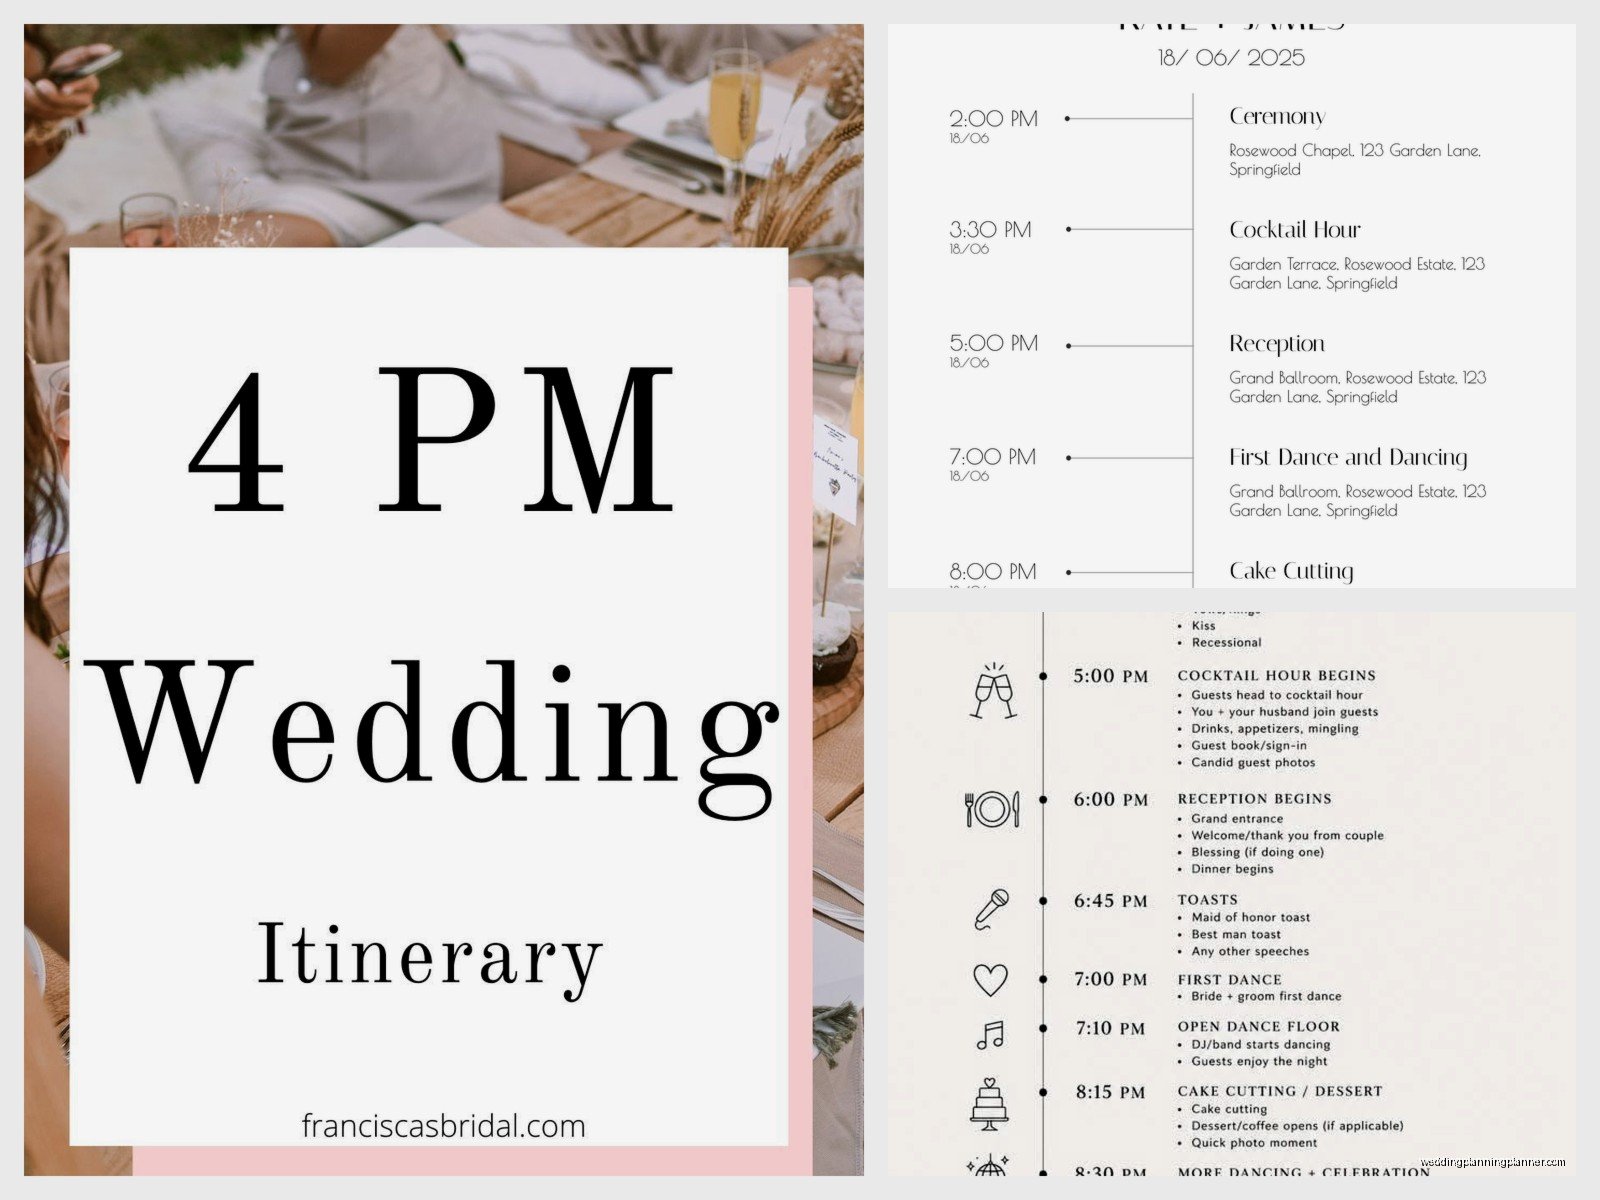Click the music note icon beside Open Dance Floor
This screenshot has height=1200, width=1600.
[990, 1035]
